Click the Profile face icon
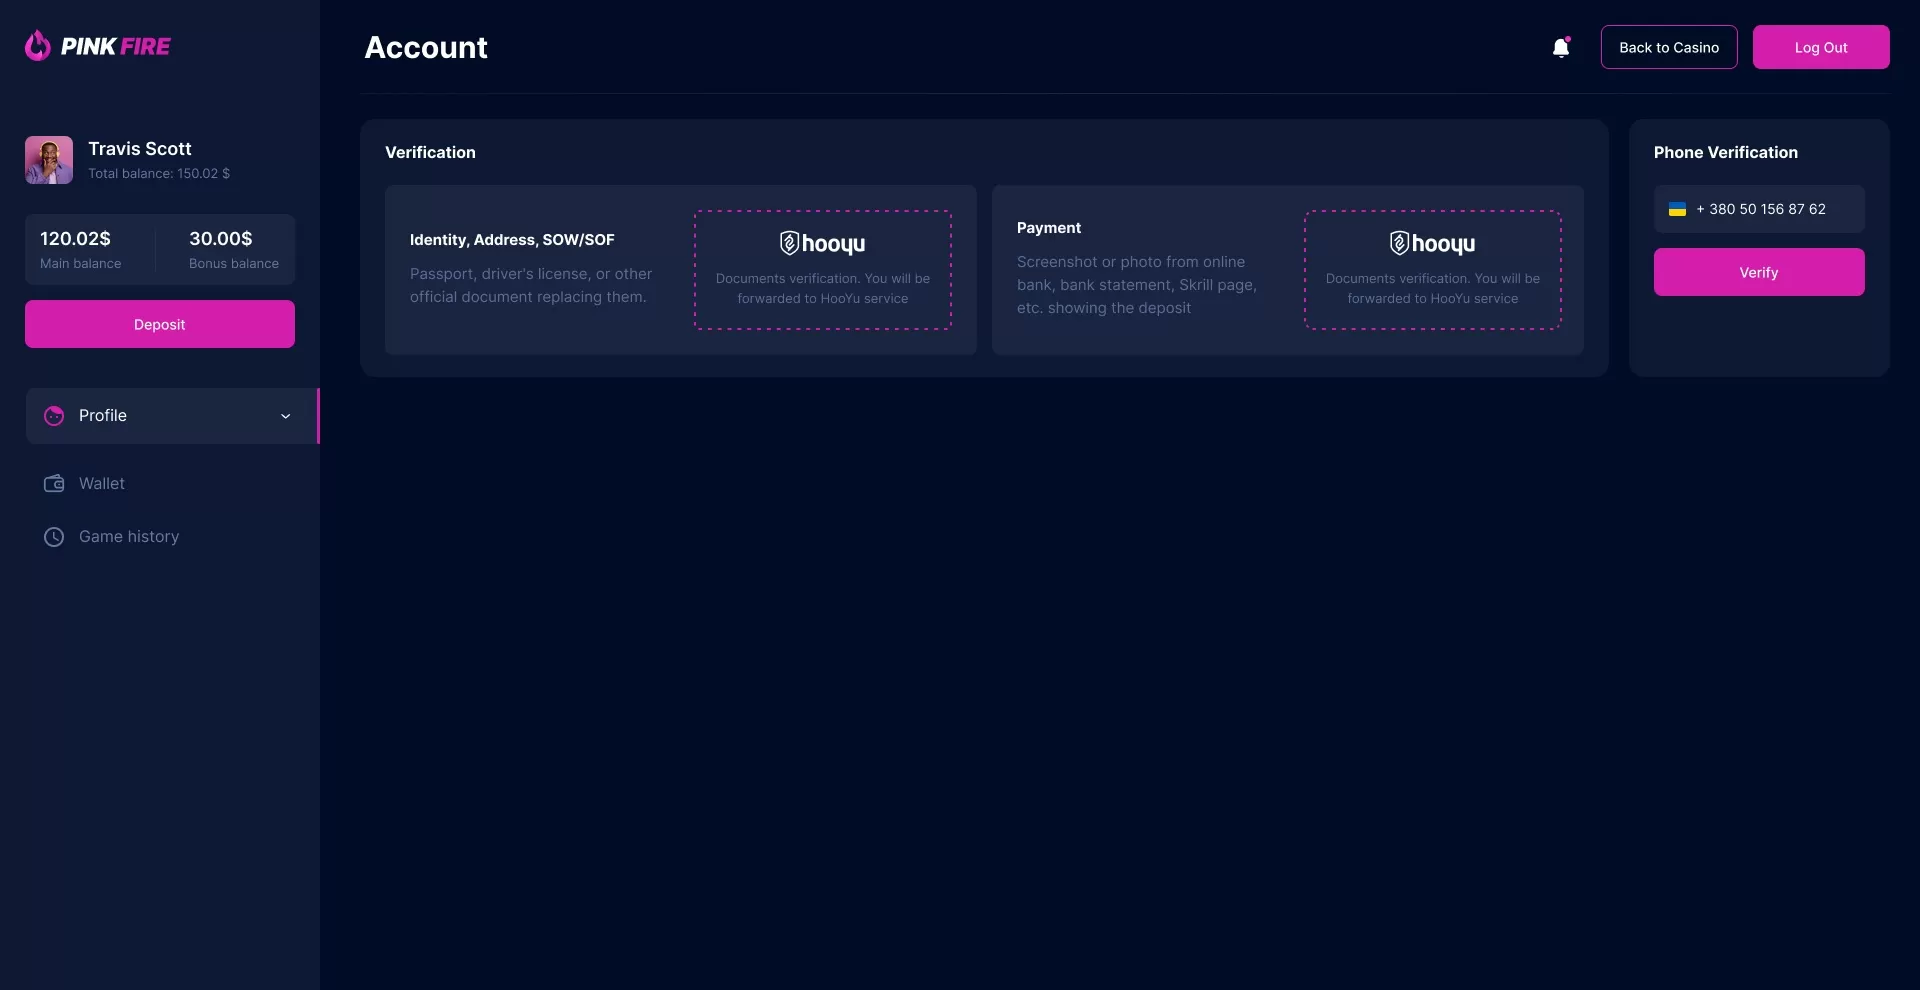The image size is (1920, 990). 54,416
